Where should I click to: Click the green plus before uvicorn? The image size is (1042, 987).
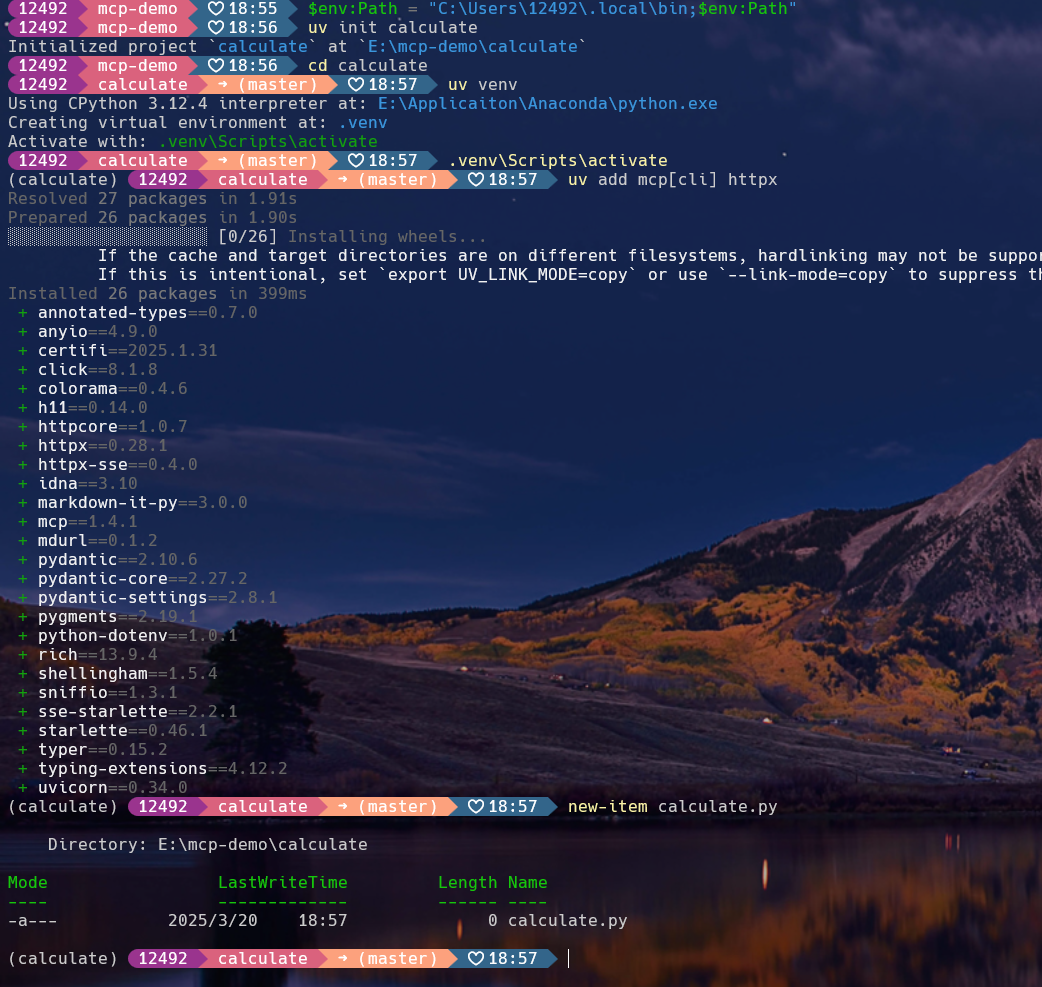pyautogui.click(x=22, y=788)
